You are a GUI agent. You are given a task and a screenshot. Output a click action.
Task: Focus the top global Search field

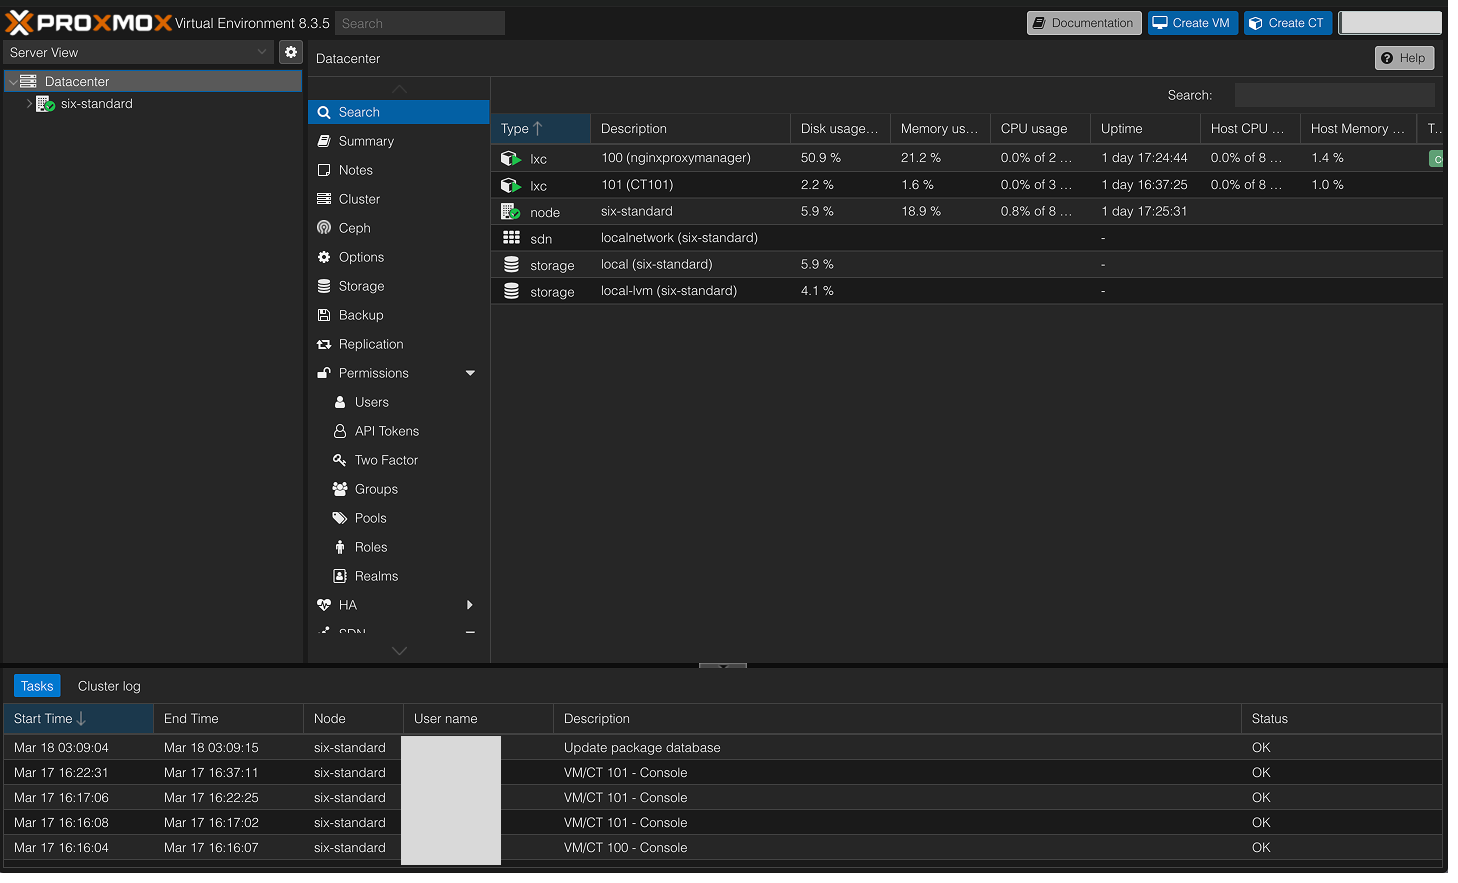click(x=420, y=23)
